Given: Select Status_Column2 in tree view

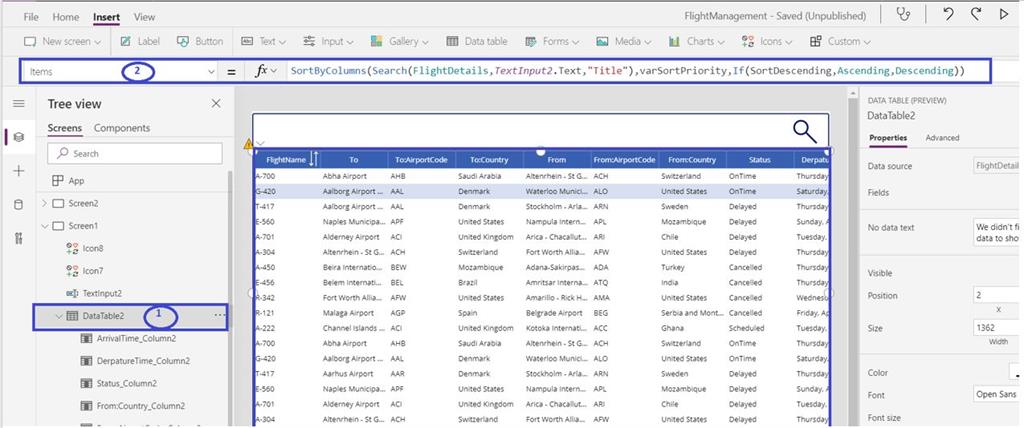Looking at the screenshot, I should [118, 384].
